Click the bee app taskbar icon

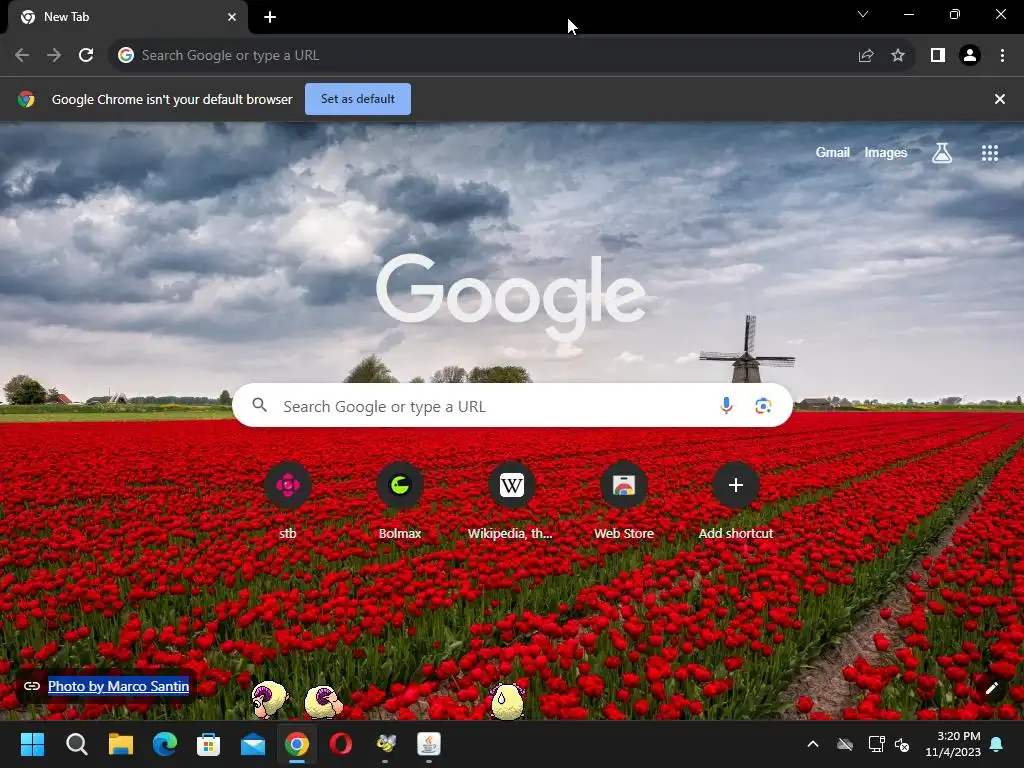coord(385,744)
